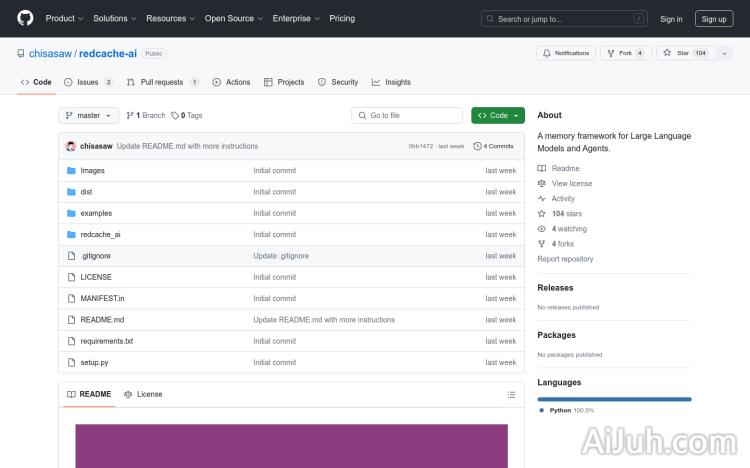Image resolution: width=750 pixels, height=468 pixels.
Task: Open the 0 Tags page
Action: tap(187, 116)
